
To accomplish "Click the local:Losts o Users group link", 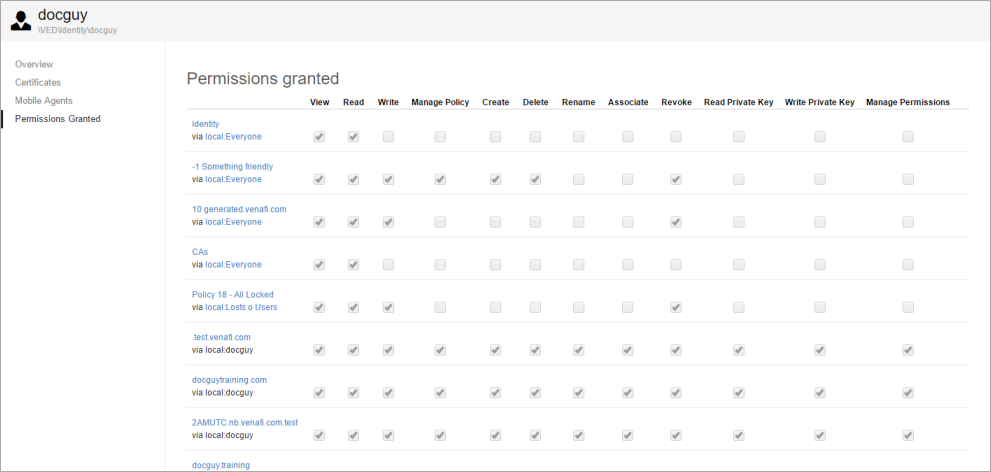I will pos(241,307).
